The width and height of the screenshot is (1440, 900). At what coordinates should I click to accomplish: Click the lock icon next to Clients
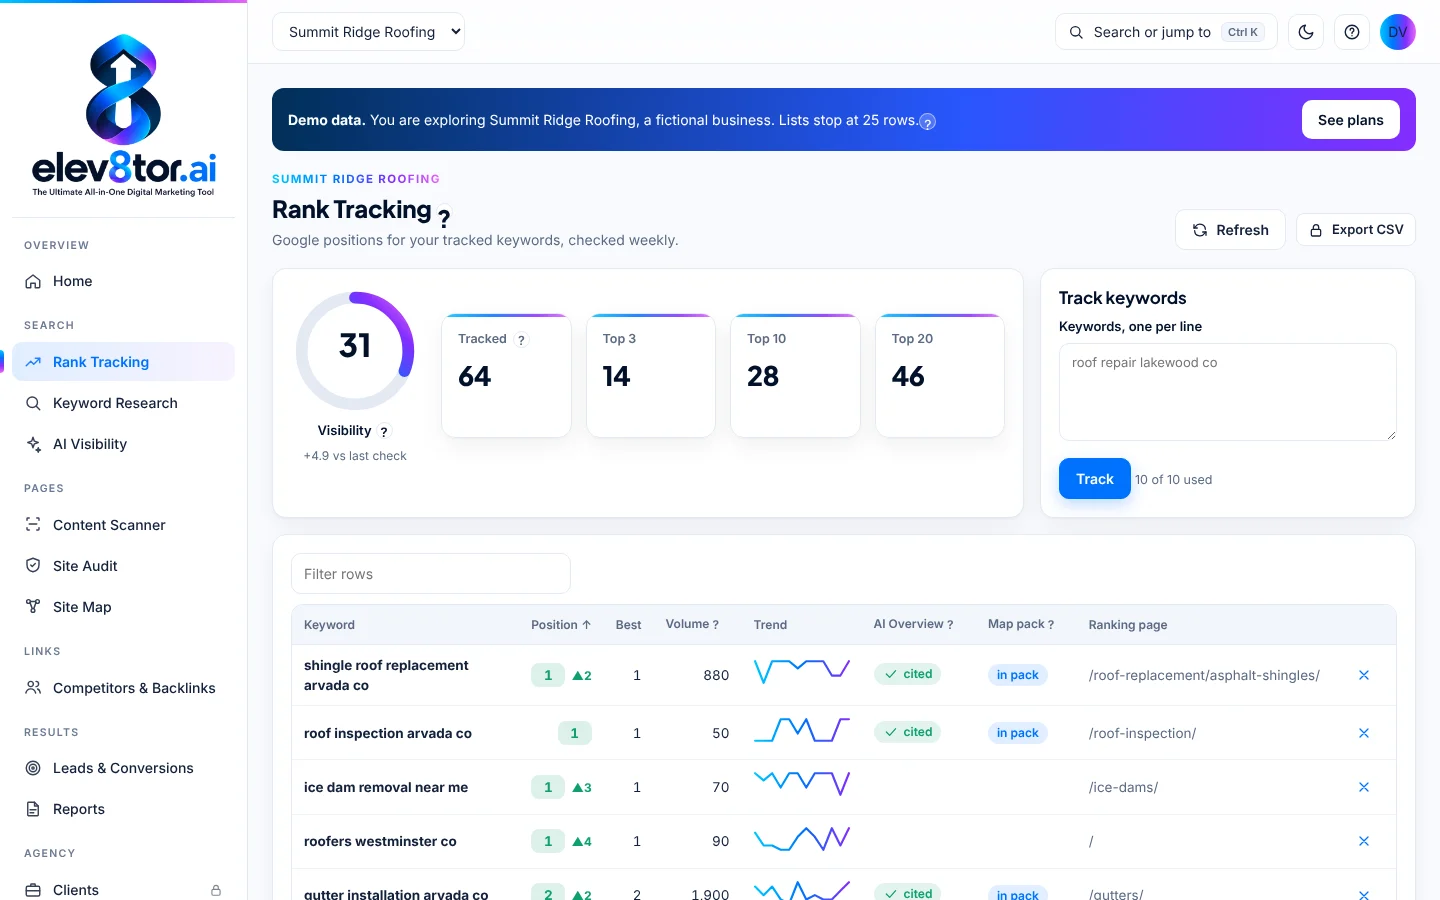(x=216, y=890)
